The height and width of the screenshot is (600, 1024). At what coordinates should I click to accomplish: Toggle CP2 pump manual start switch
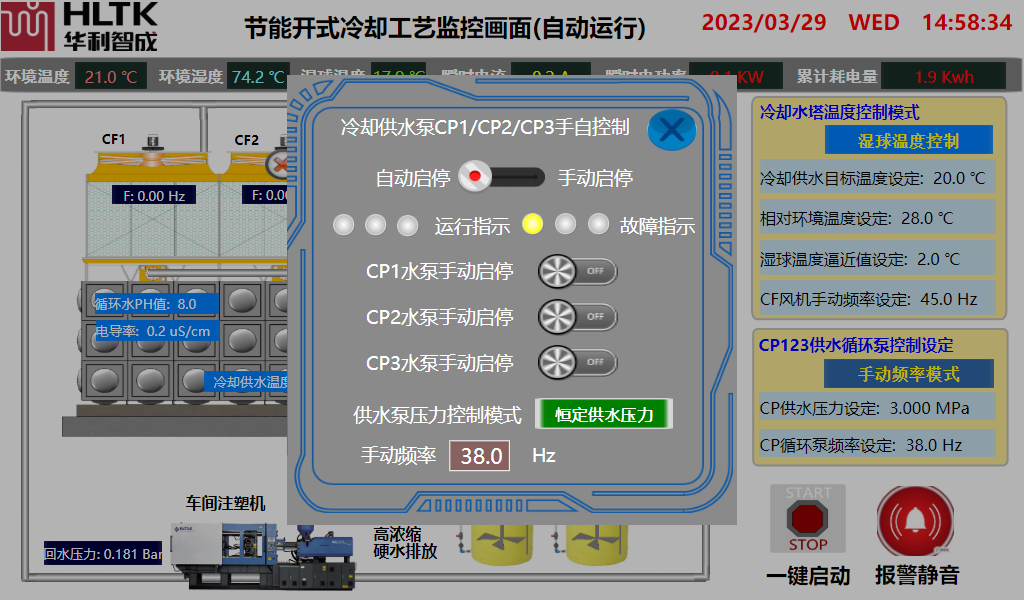click(577, 317)
